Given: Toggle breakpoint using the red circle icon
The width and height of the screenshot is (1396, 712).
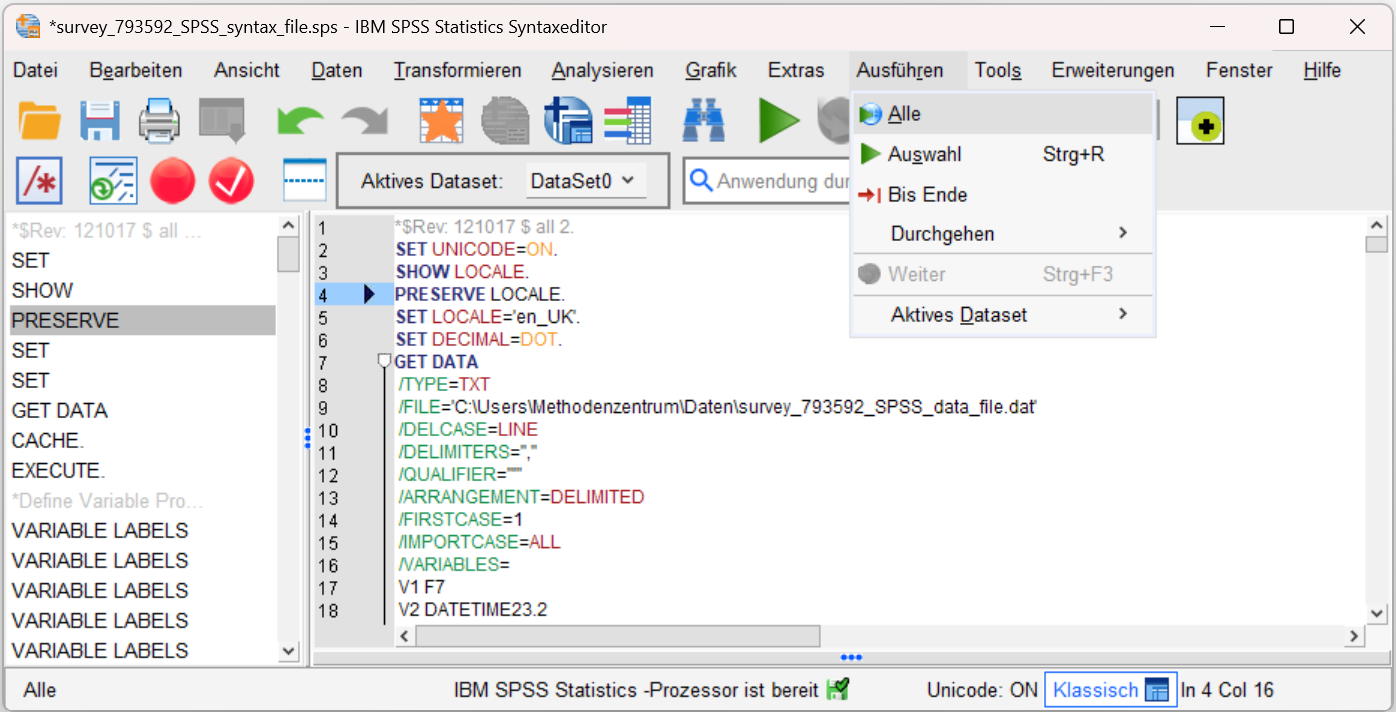Looking at the screenshot, I should point(172,181).
